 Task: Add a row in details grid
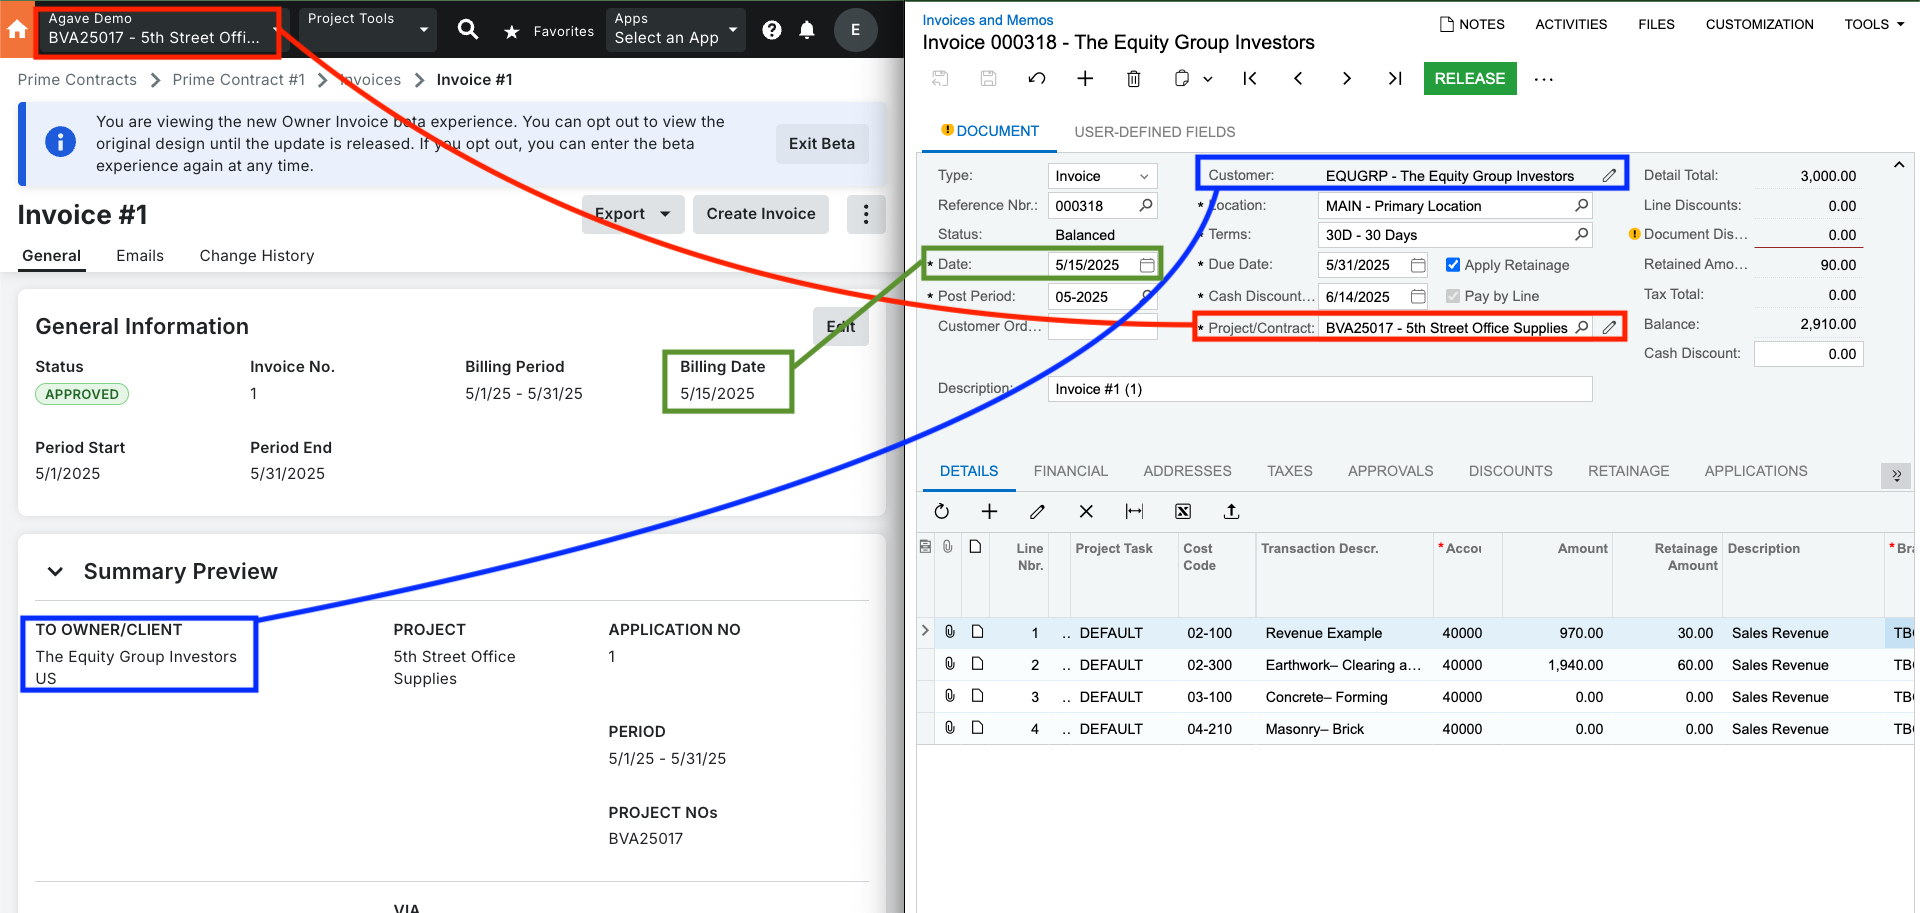coord(989,511)
